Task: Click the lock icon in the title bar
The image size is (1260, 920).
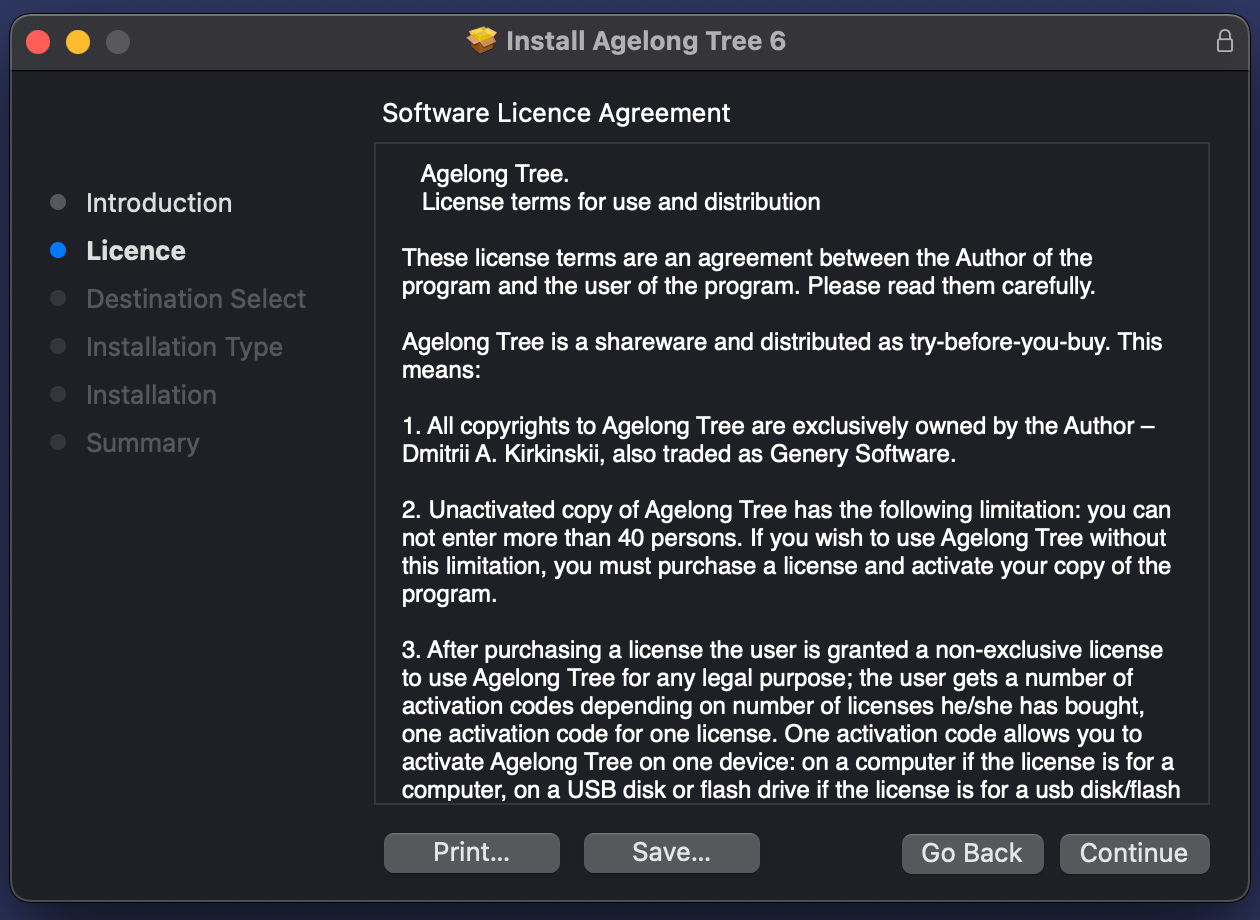Action: coord(1224,41)
